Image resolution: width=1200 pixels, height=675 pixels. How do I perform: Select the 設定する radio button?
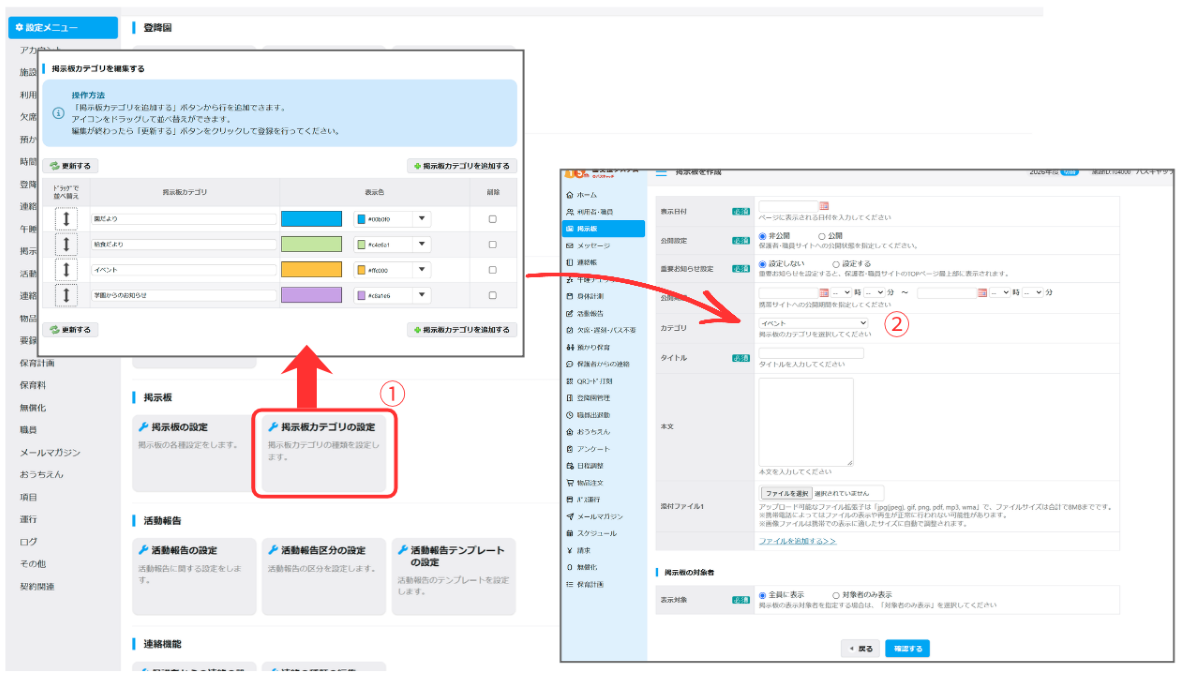pyautogui.click(x=836, y=264)
